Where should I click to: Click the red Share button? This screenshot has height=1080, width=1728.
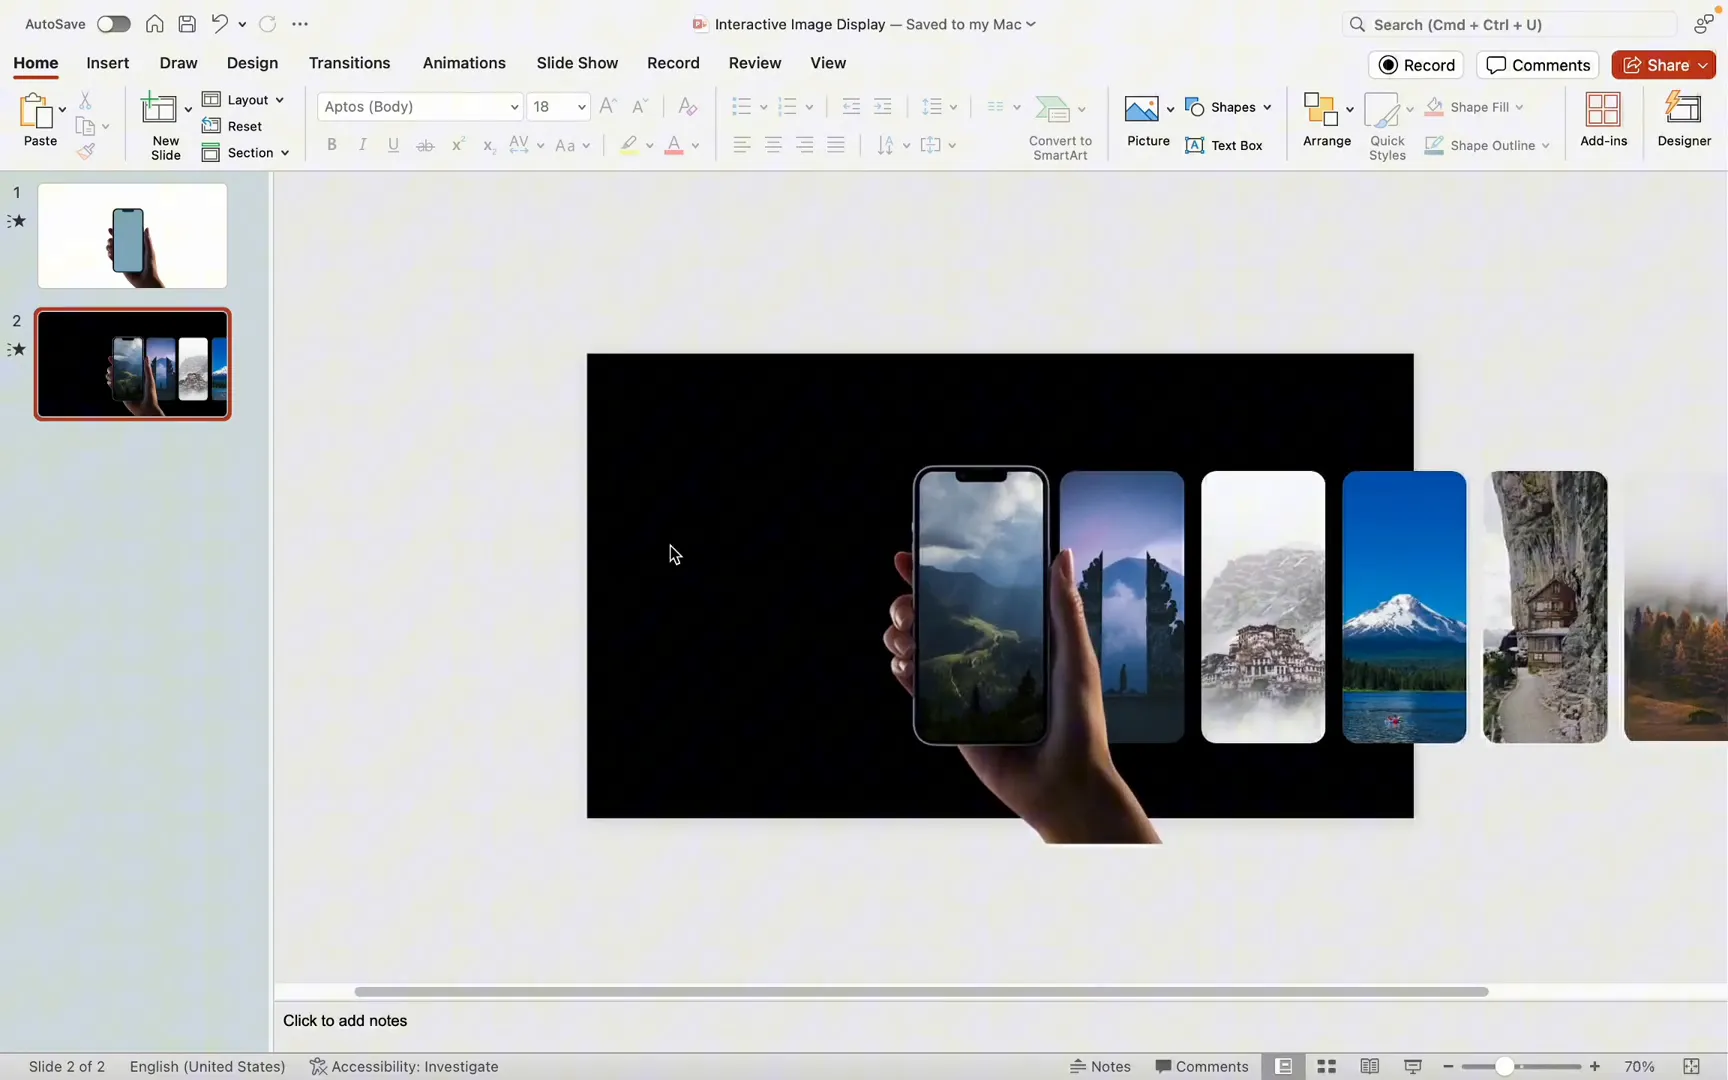(1663, 65)
